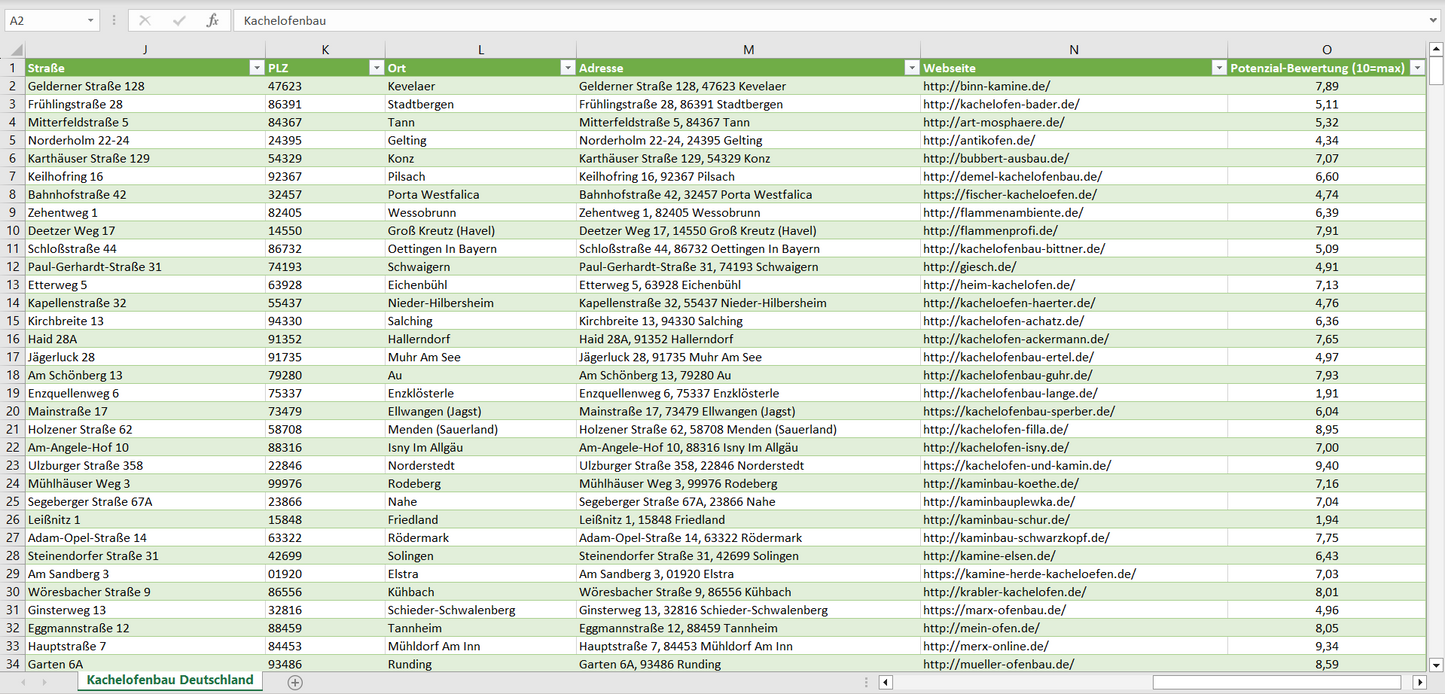Expand the formula bar chevron
Viewport: 1445px width, 694px height.
1434,20
